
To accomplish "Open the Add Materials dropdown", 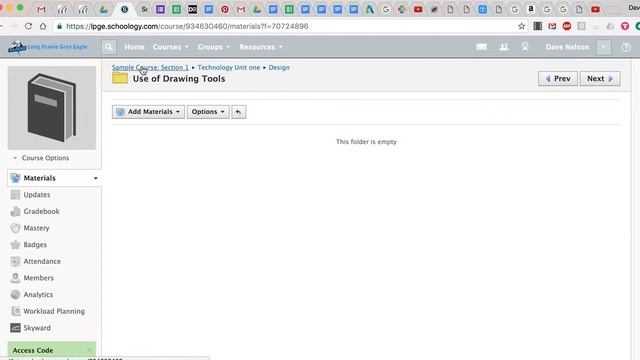I will pyautogui.click(x=148, y=112).
